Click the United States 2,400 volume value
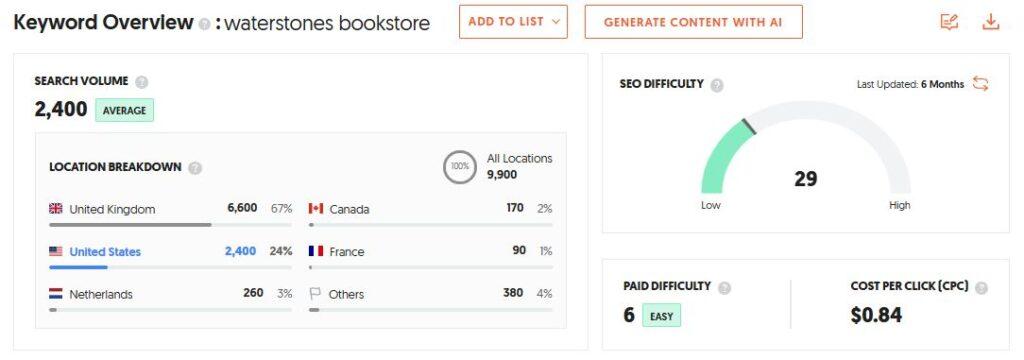The height and width of the screenshot is (360, 1024). click(240, 251)
